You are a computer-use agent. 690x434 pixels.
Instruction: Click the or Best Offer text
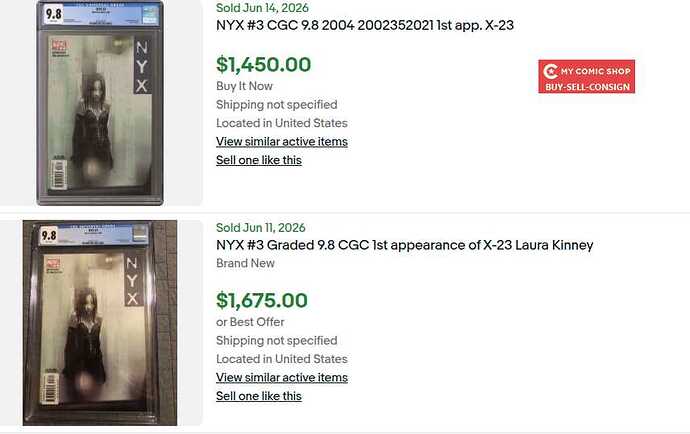[250, 322]
